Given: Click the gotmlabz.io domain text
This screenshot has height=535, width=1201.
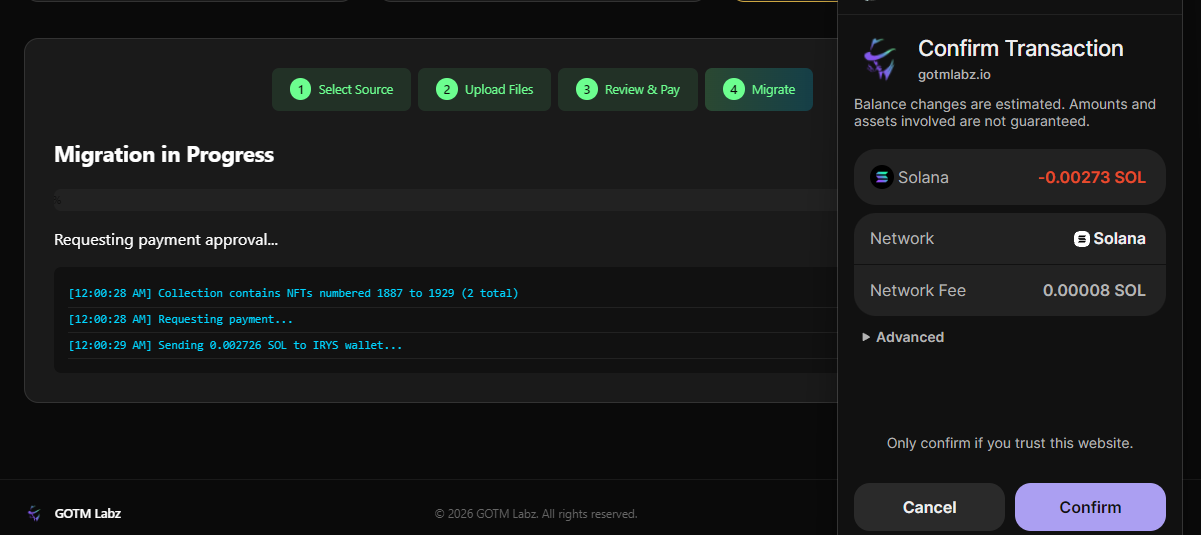Looking at the screenshot, I should [954, 74].
